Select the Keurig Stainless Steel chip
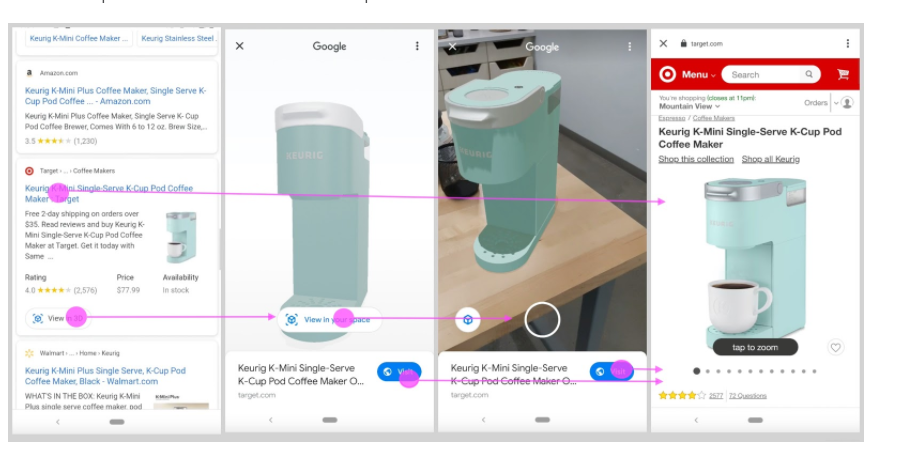The height and width of the screenshot is (470, 899). click(178, 38)
